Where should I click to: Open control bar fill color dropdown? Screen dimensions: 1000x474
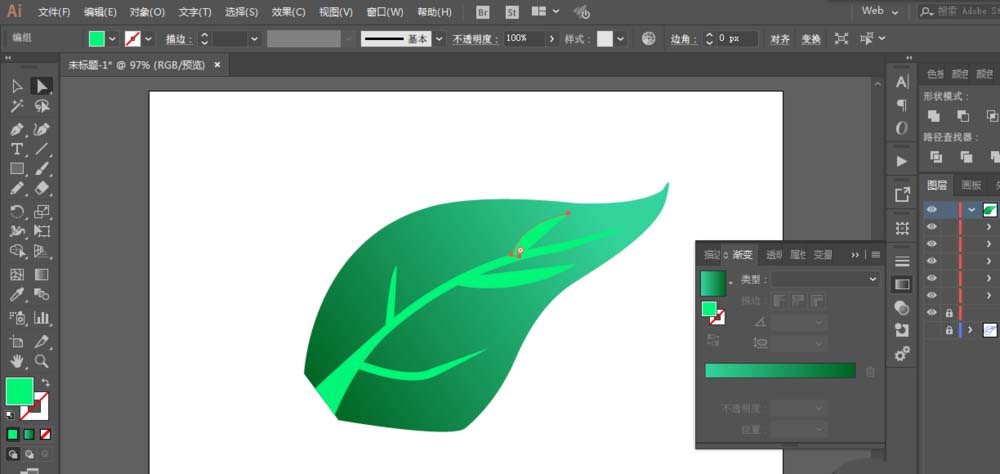click(113, 39)
